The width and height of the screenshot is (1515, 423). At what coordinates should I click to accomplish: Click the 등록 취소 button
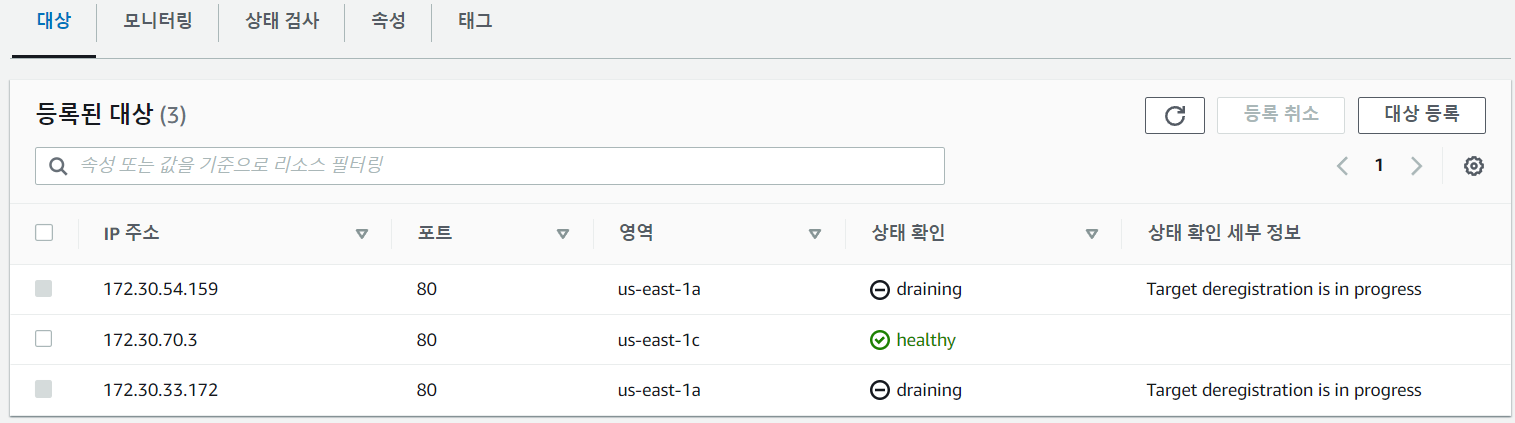(1281, 115)
